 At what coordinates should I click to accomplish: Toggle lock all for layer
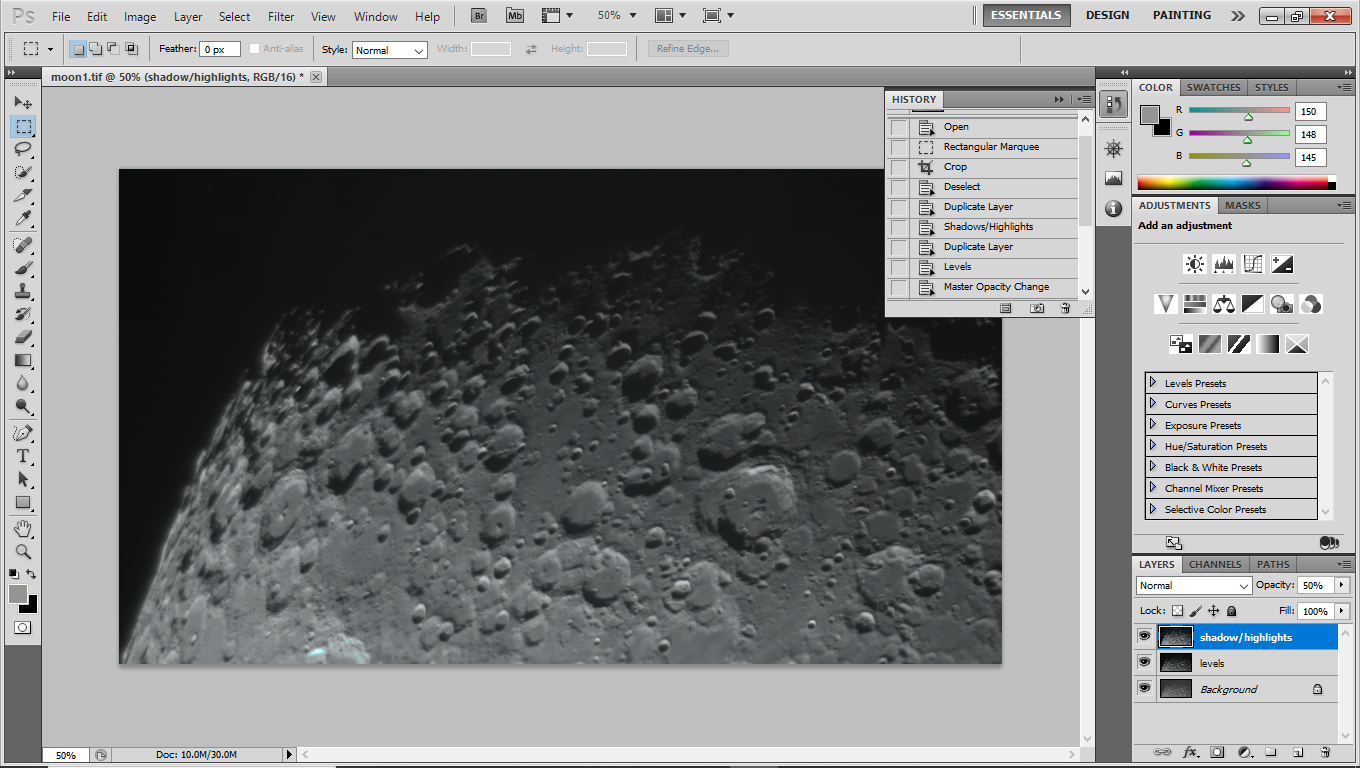(x=1231, y=610)
